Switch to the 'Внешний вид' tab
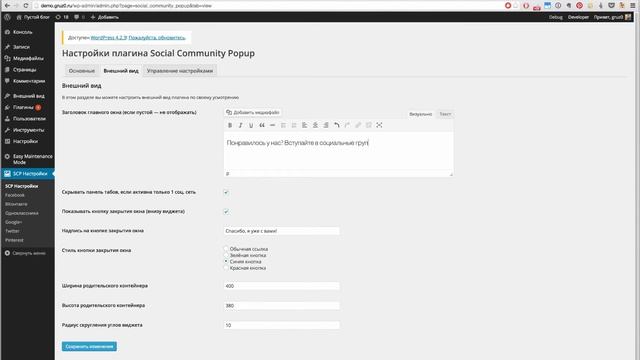Screen dimensions: 640x360 tap(121, 71)
